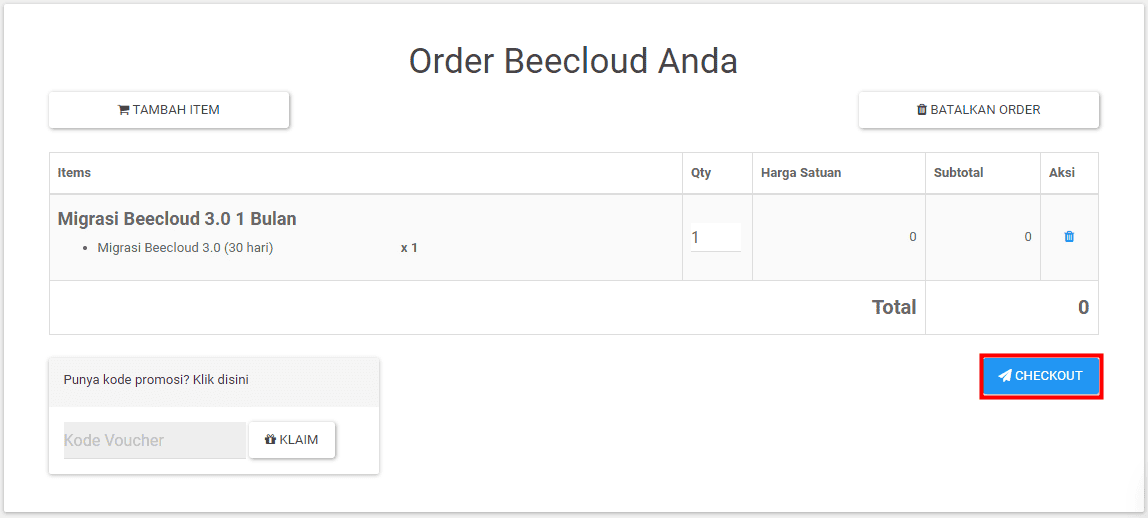
Task: Cancel the order with BATALKAN ORDER
Action: pyautogui.click(x=979, y=110)
